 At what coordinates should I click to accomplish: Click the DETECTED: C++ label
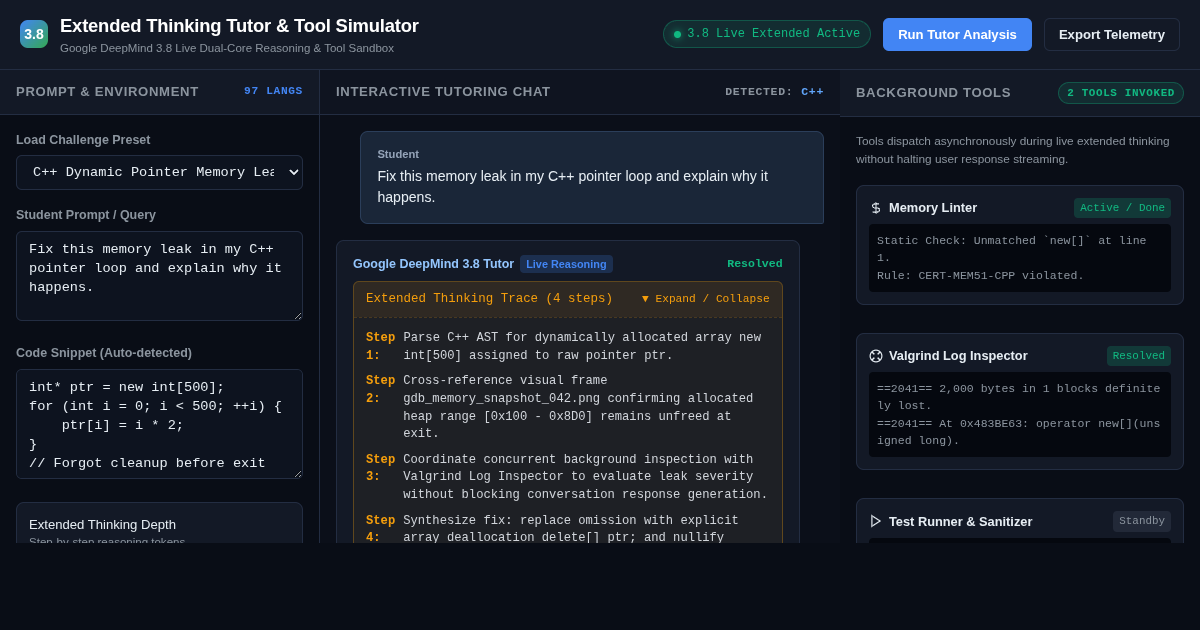coord(775,92)
